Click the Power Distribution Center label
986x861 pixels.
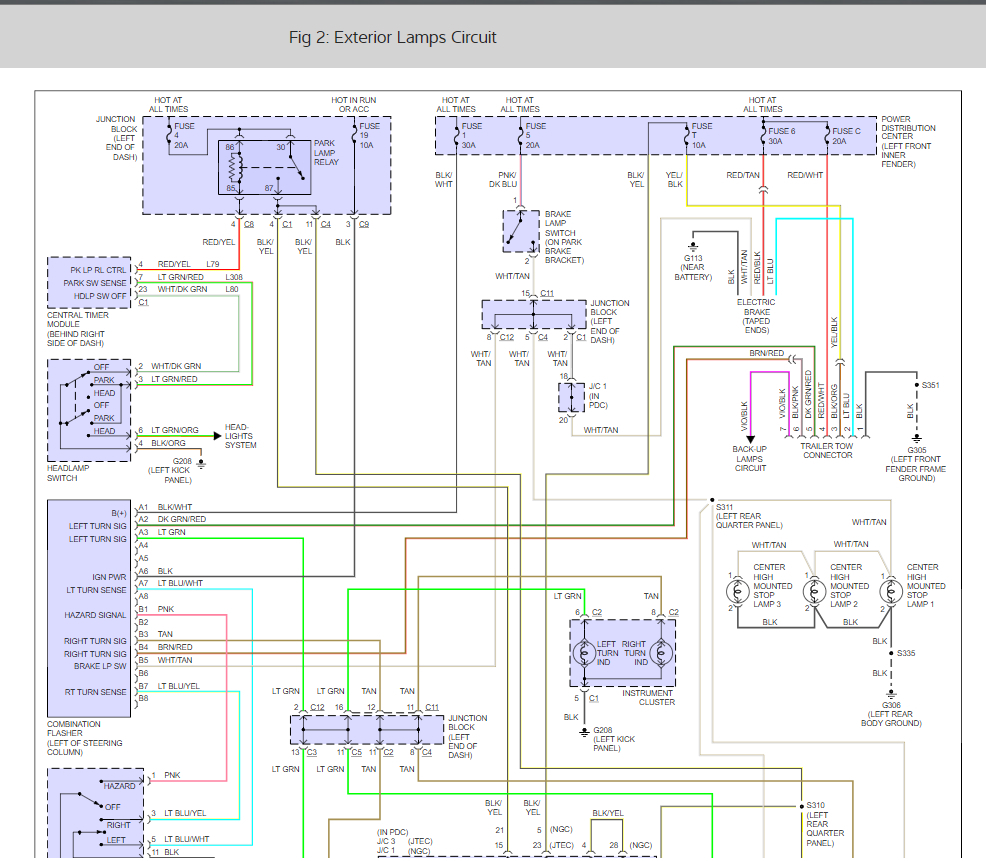(x=908, y=142)
